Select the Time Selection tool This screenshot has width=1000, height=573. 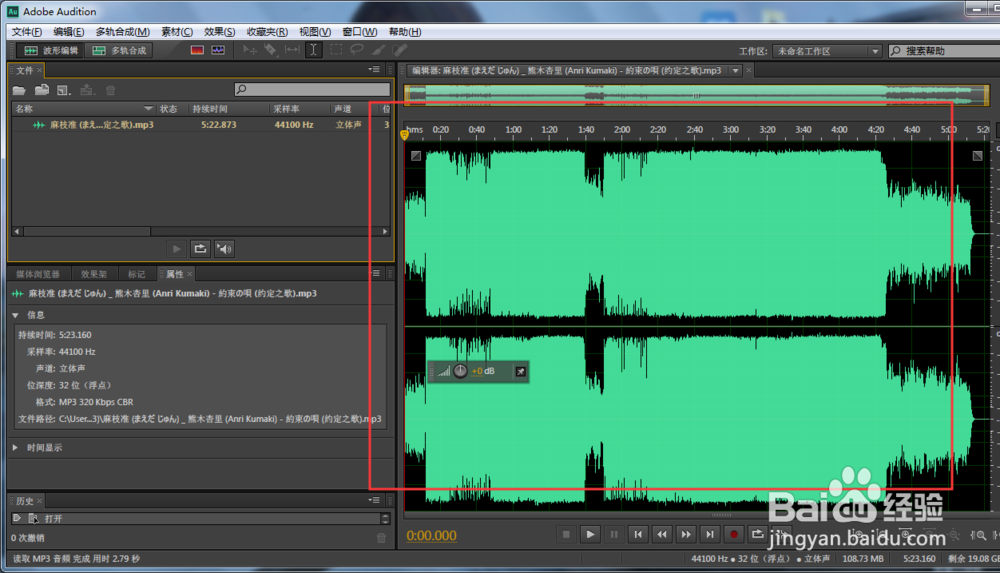point(313,50)
